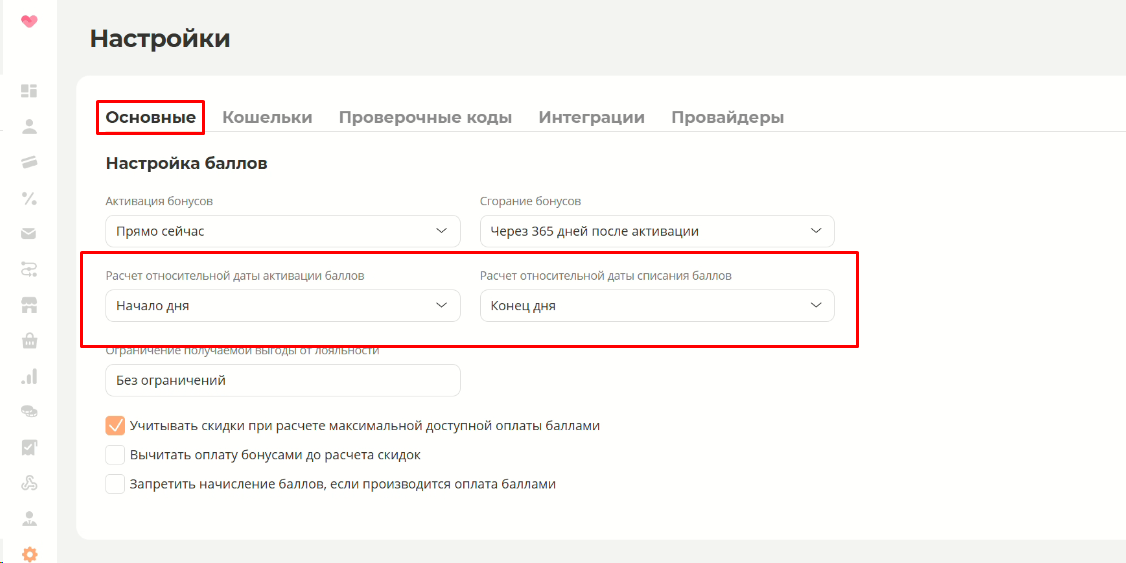Click the Сгорание бонусов field label

[x=531, y=201]
